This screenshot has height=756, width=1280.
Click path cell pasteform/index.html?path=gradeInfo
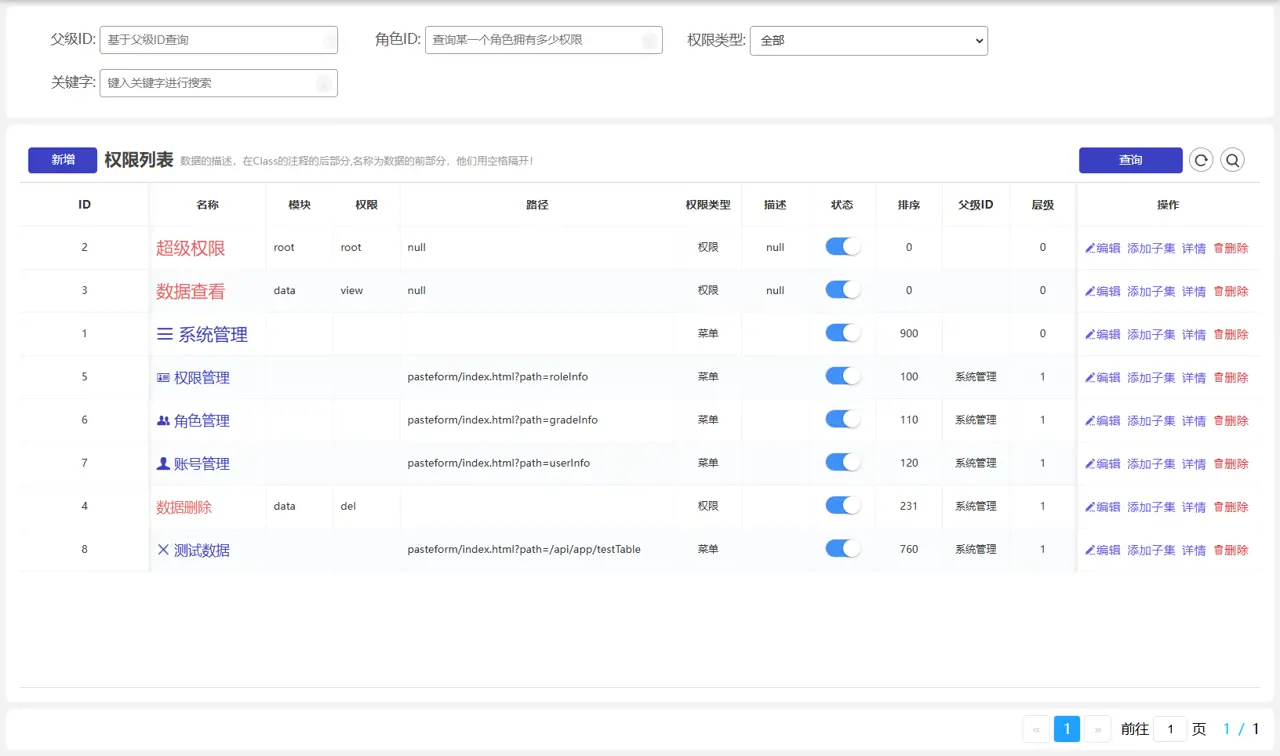(503, 420)
